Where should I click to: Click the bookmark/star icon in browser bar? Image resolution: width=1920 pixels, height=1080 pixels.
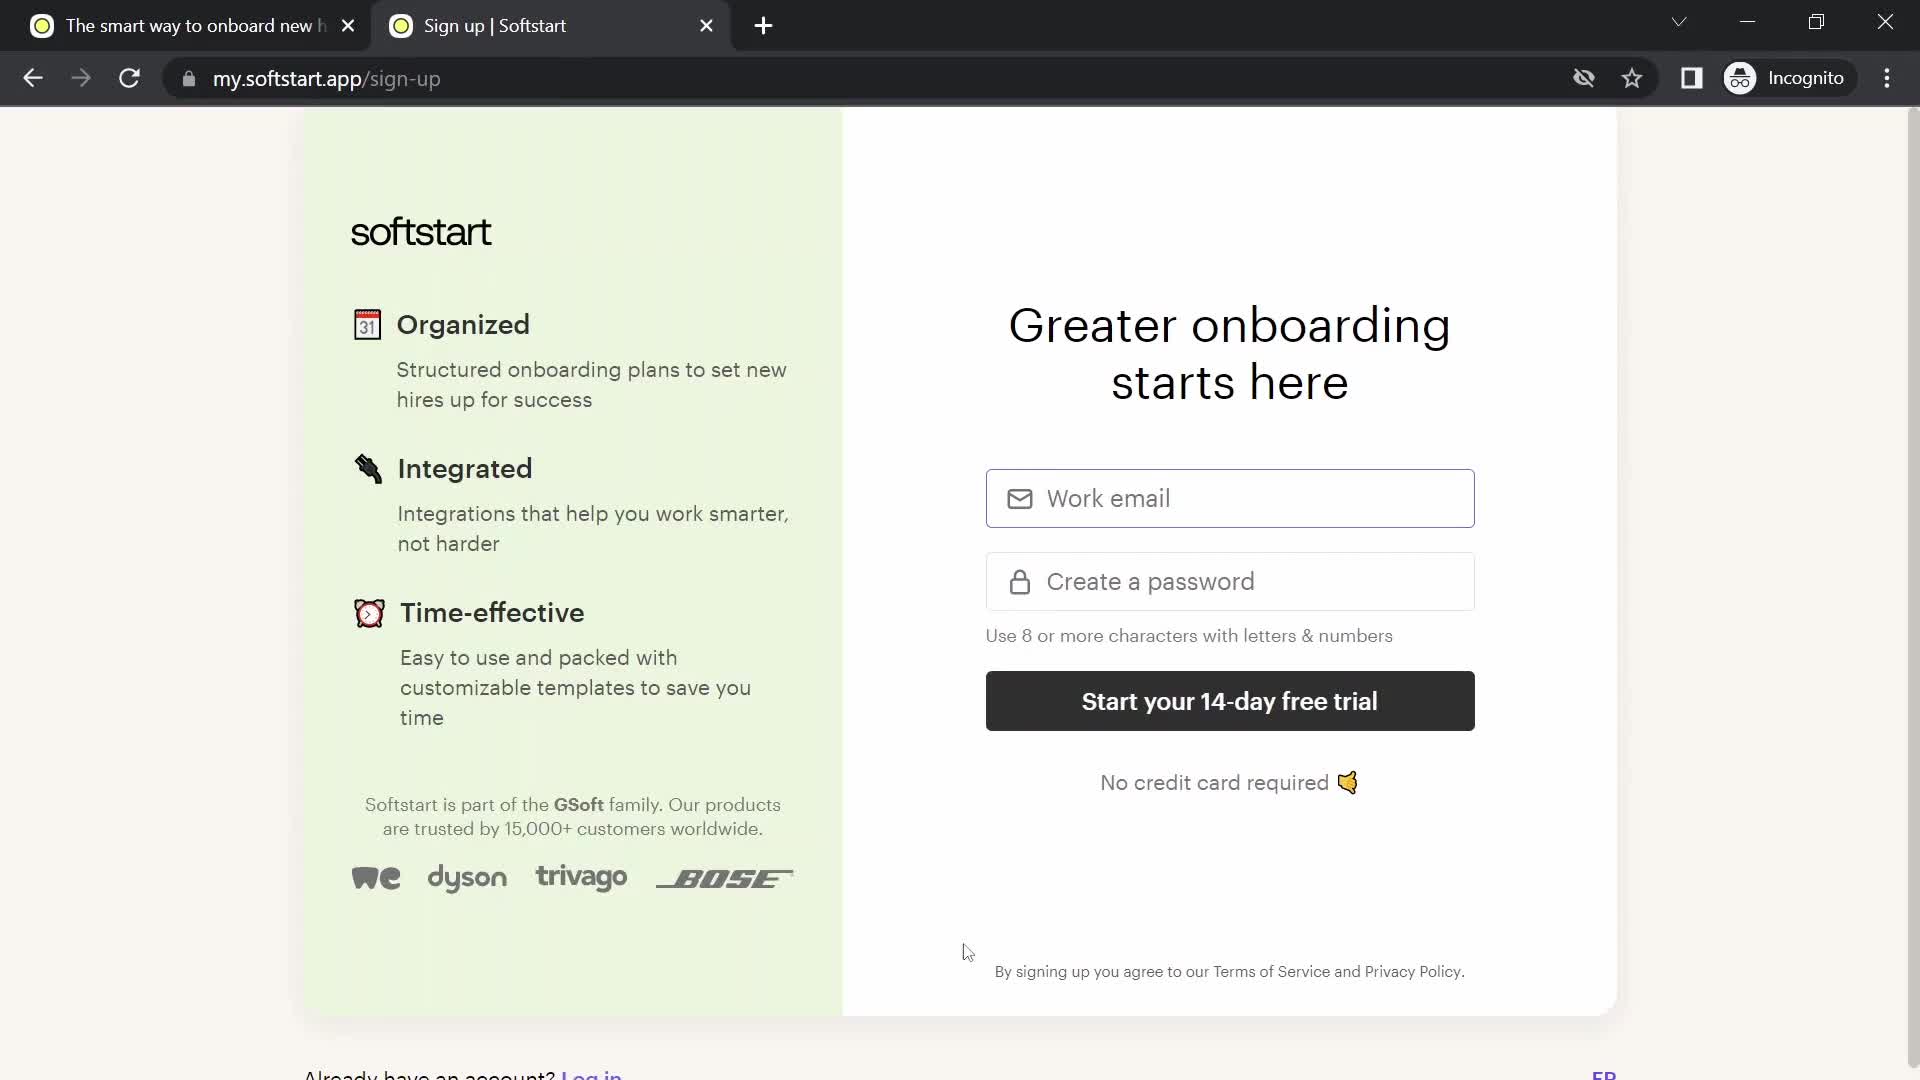click(1633, 79)
